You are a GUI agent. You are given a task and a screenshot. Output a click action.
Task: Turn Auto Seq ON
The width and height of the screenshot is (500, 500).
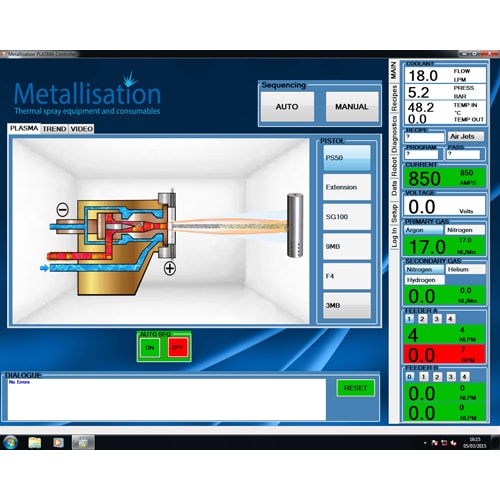coord(150,347)
